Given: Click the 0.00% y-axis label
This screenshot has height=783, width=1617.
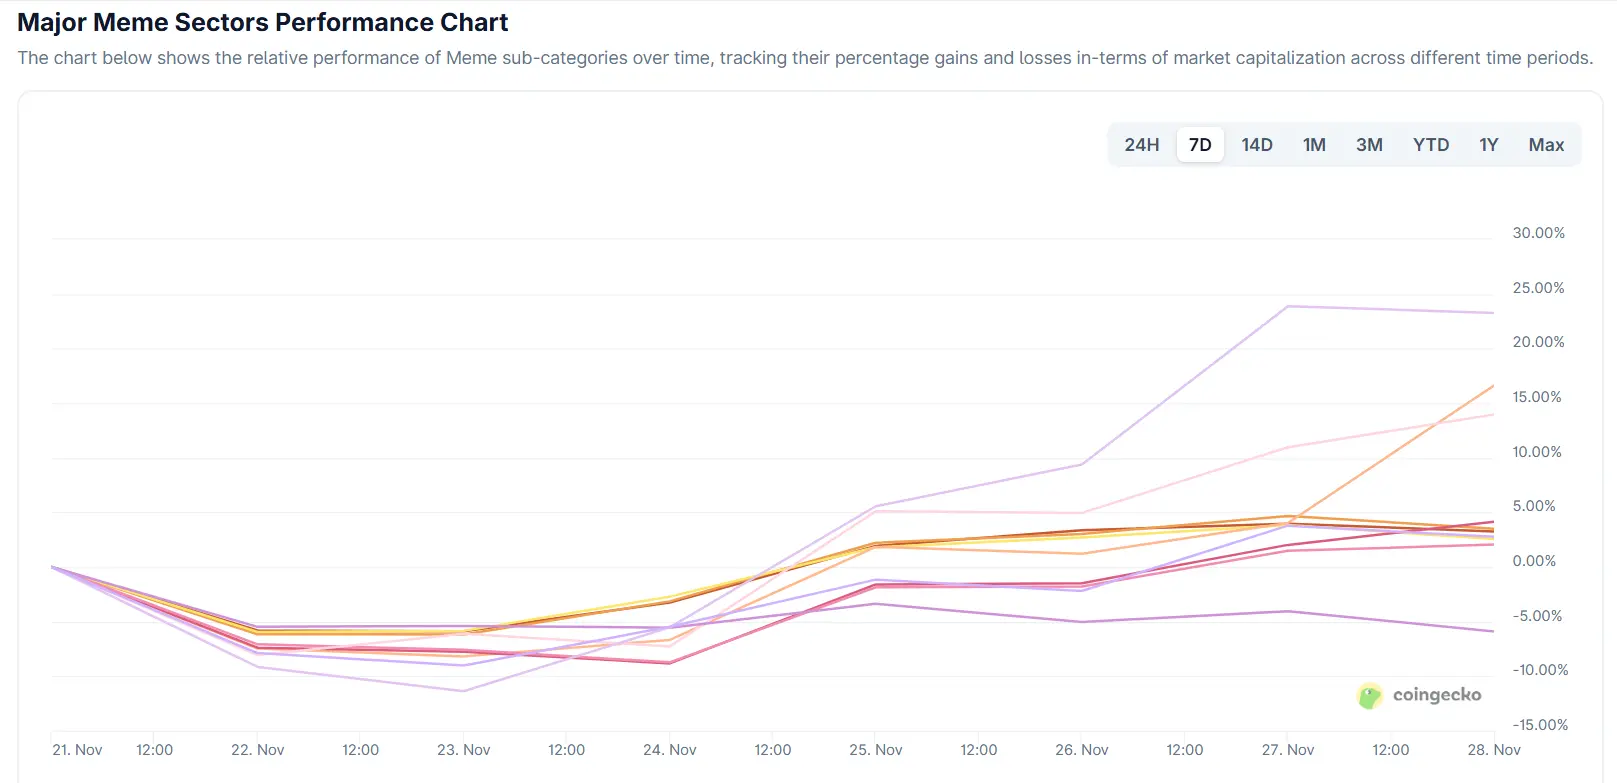Looking at the screenshot, I should [x=1534, y=561].
